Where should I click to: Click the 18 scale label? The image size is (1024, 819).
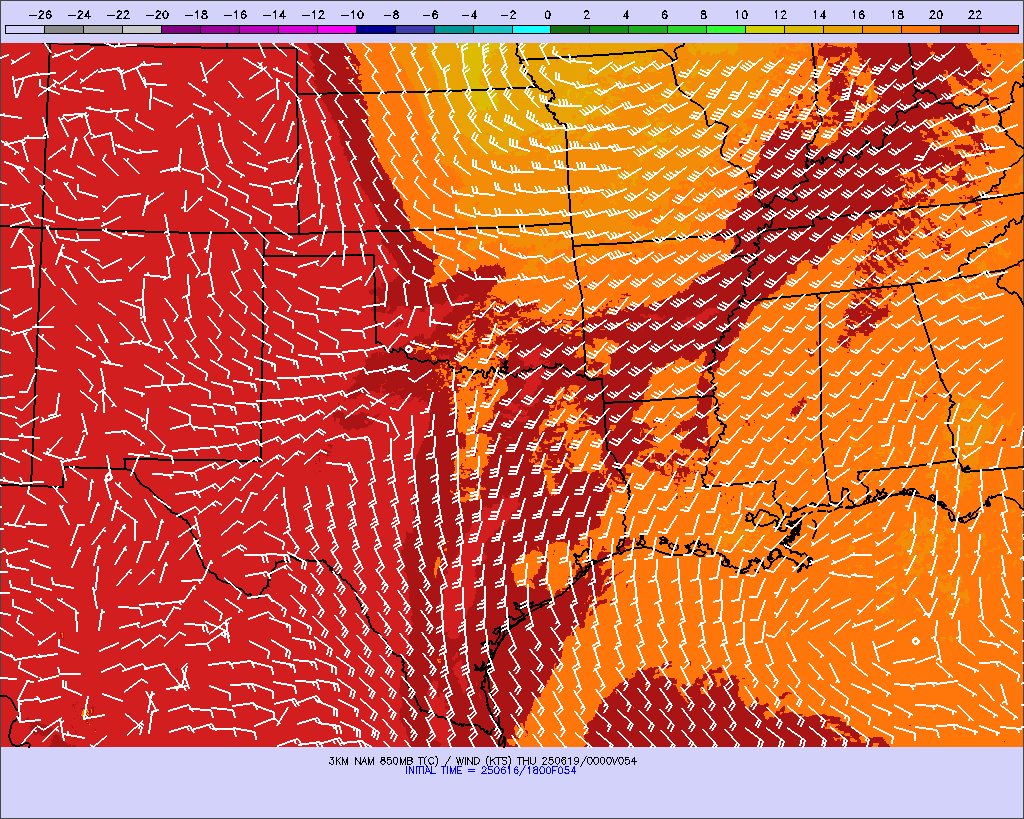pos(897,14)
